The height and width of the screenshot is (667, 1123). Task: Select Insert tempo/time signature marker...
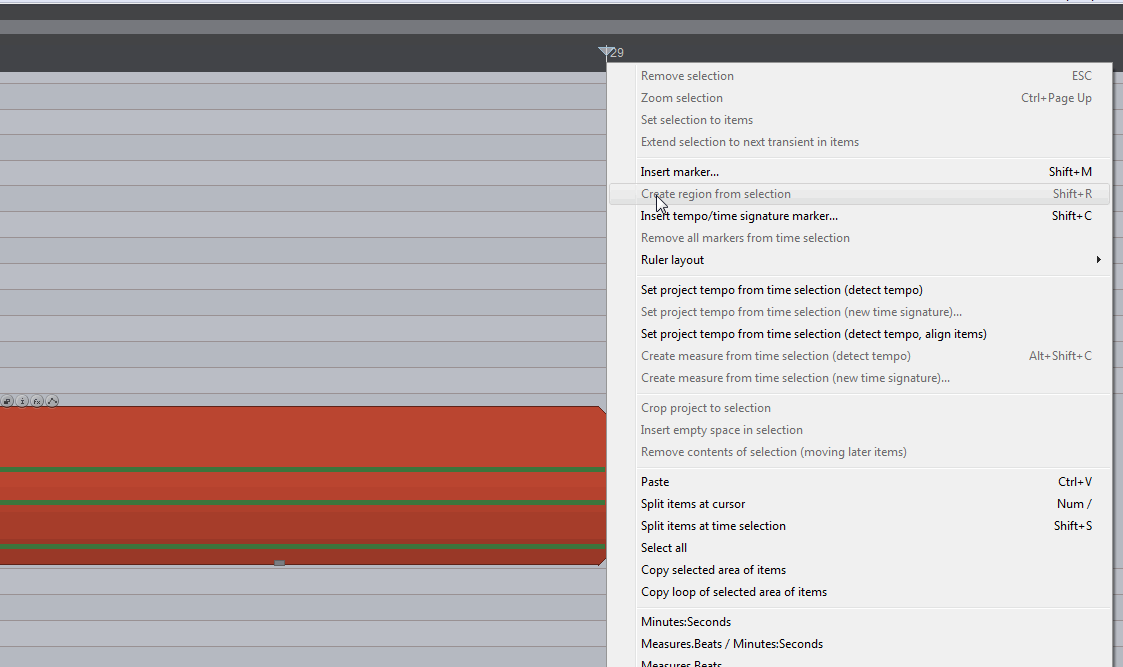(739, 216)
